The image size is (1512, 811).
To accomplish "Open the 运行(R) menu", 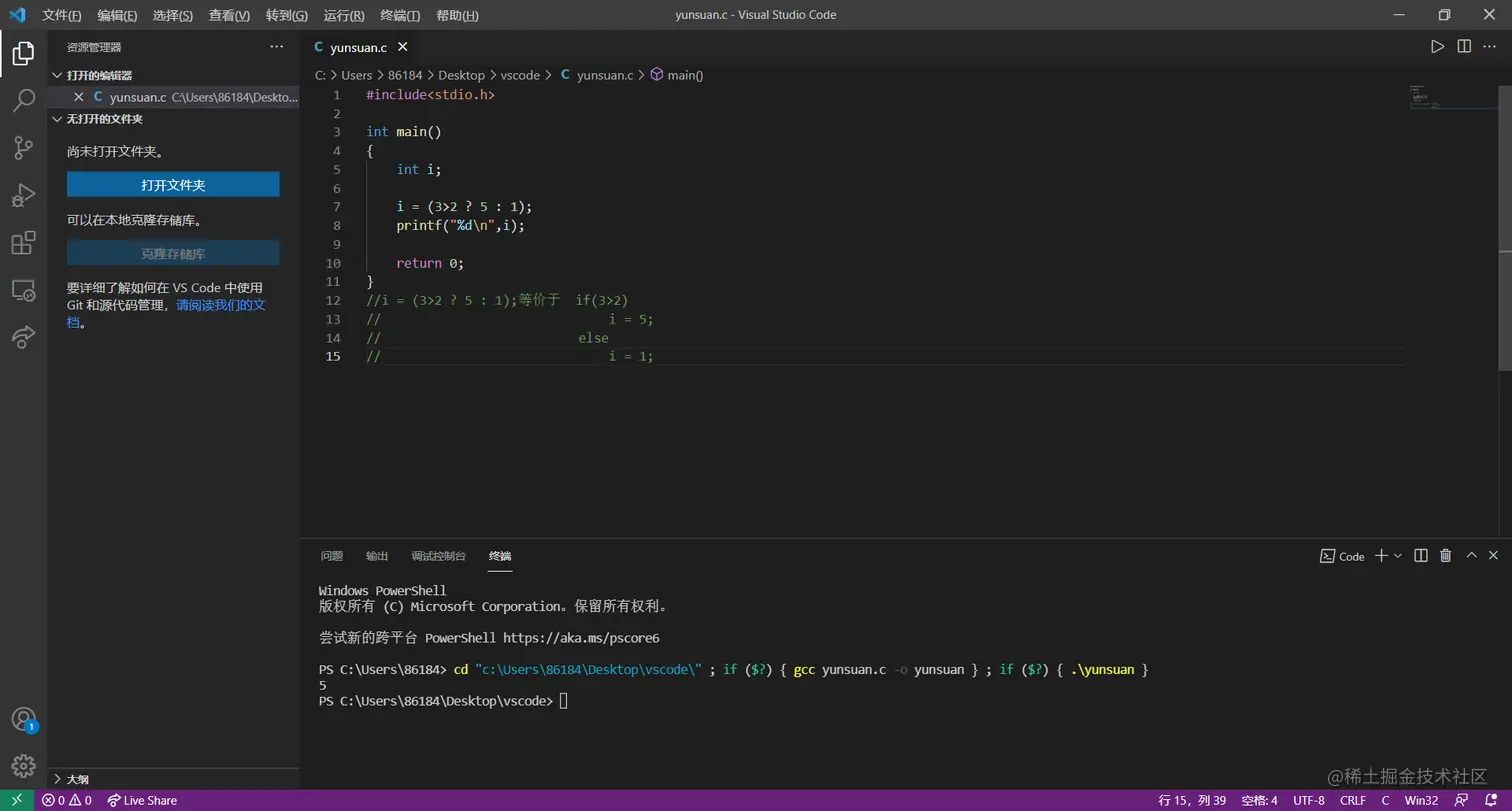I will coord(344,15).
